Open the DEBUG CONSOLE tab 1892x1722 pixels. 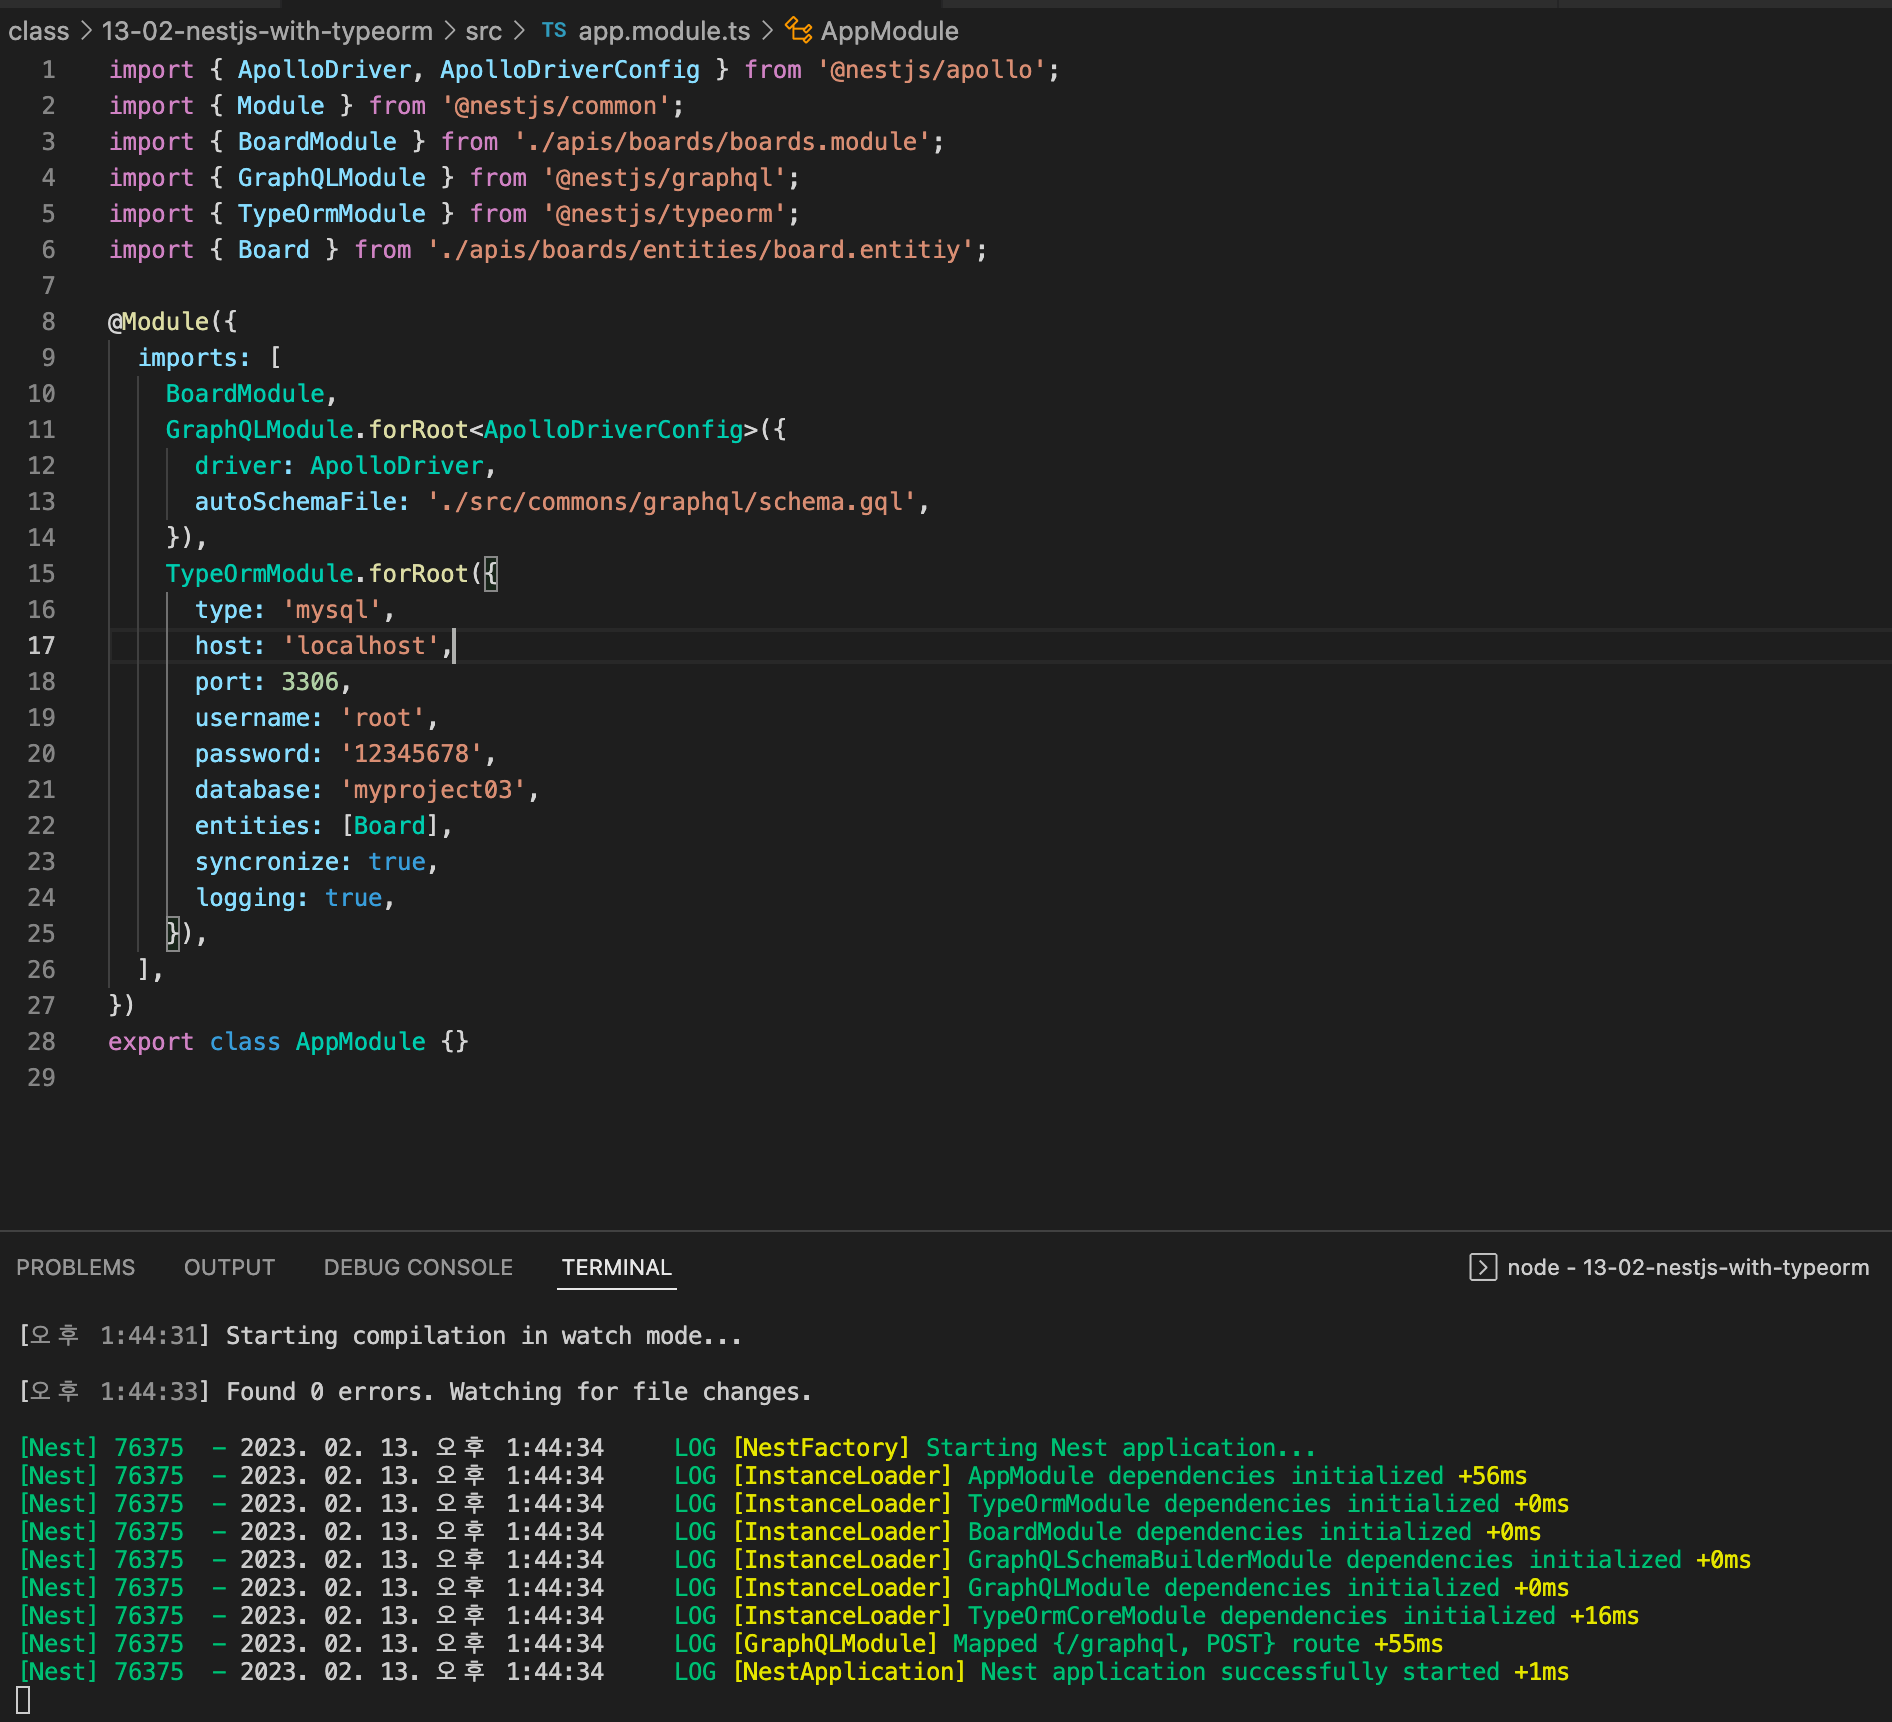coord(418,1267)
